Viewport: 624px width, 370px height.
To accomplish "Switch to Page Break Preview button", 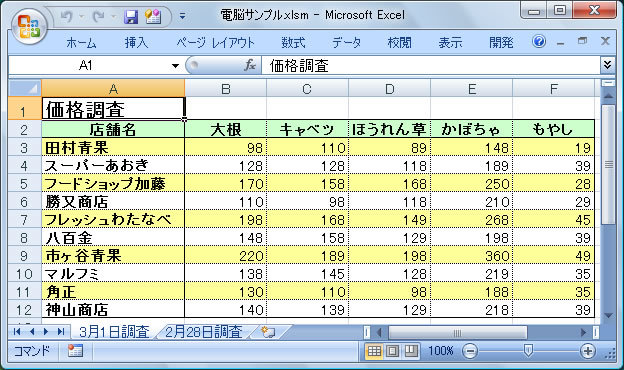I will tap(411, 351).
